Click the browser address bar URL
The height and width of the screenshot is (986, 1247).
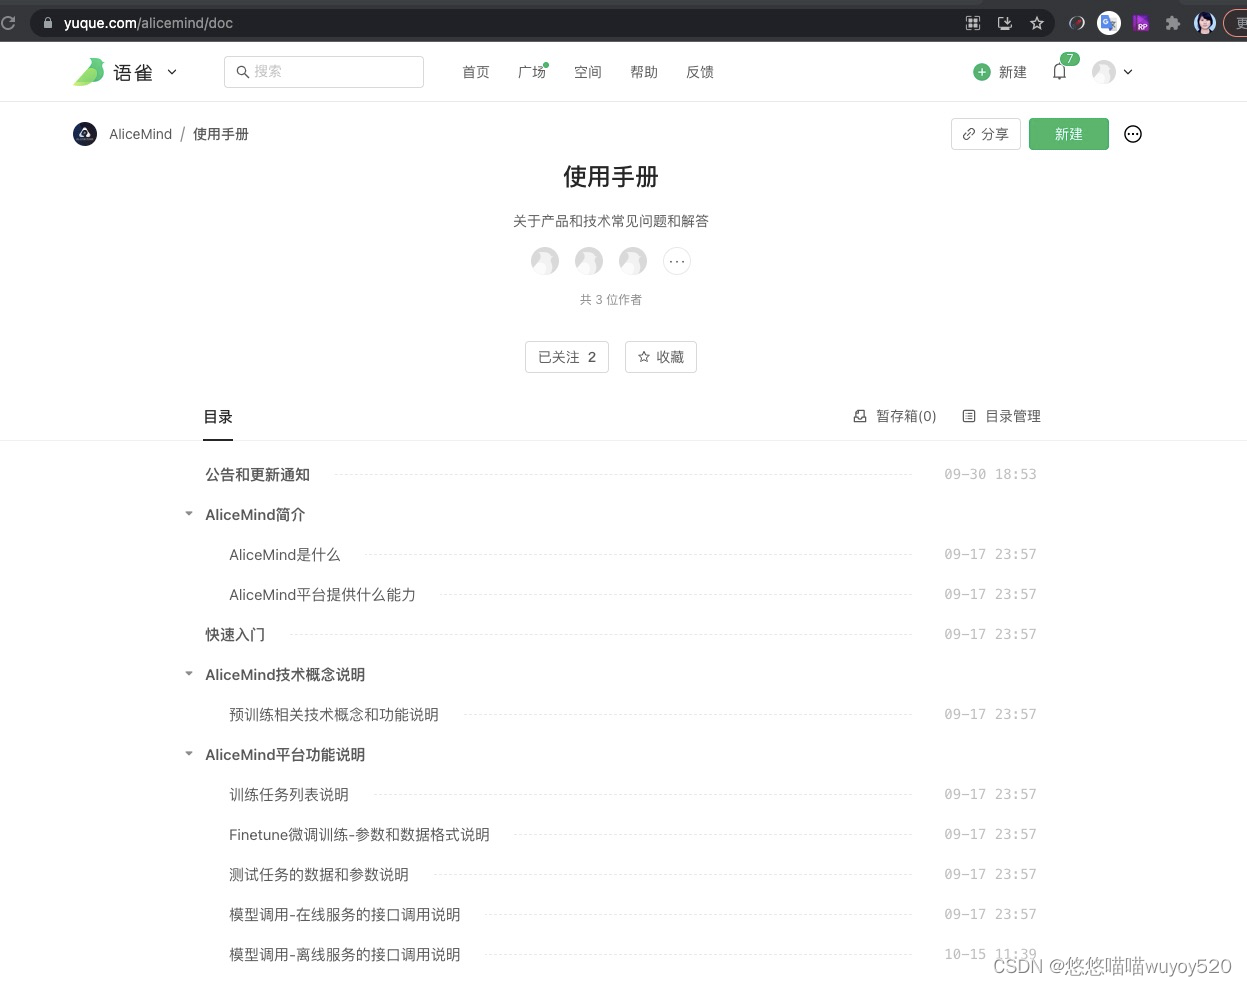(x=148, y=23)
